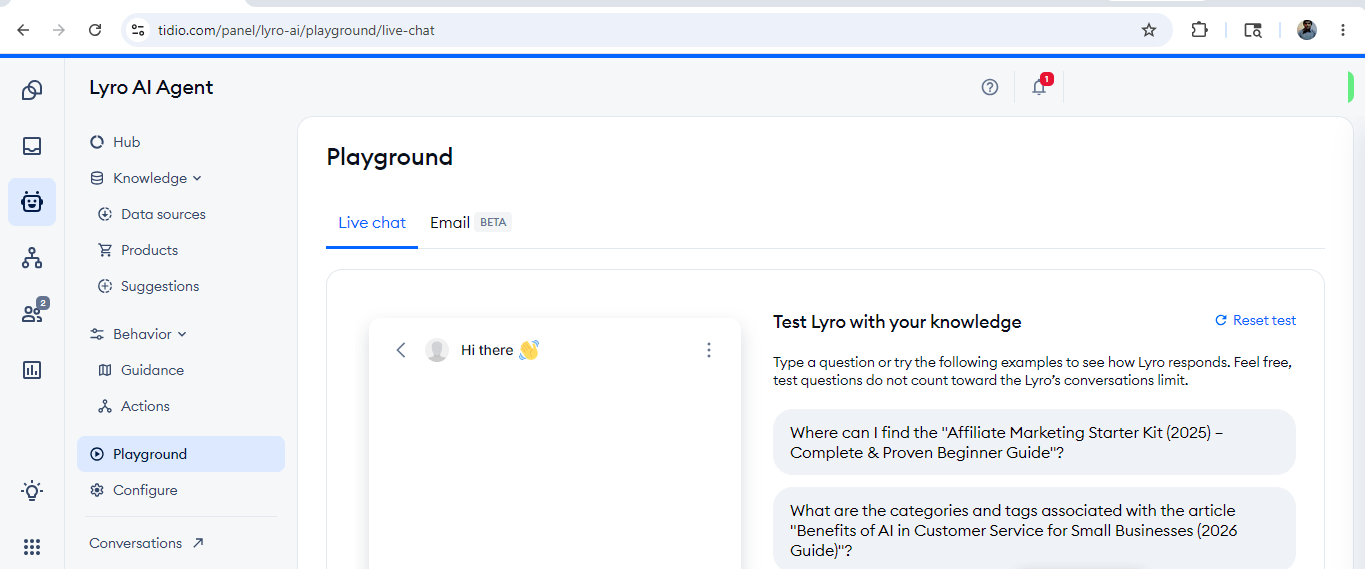Open the help question mark icon
Viewport: 1365px width, 569px height.
pyautogui.click(x=990, y=87)
